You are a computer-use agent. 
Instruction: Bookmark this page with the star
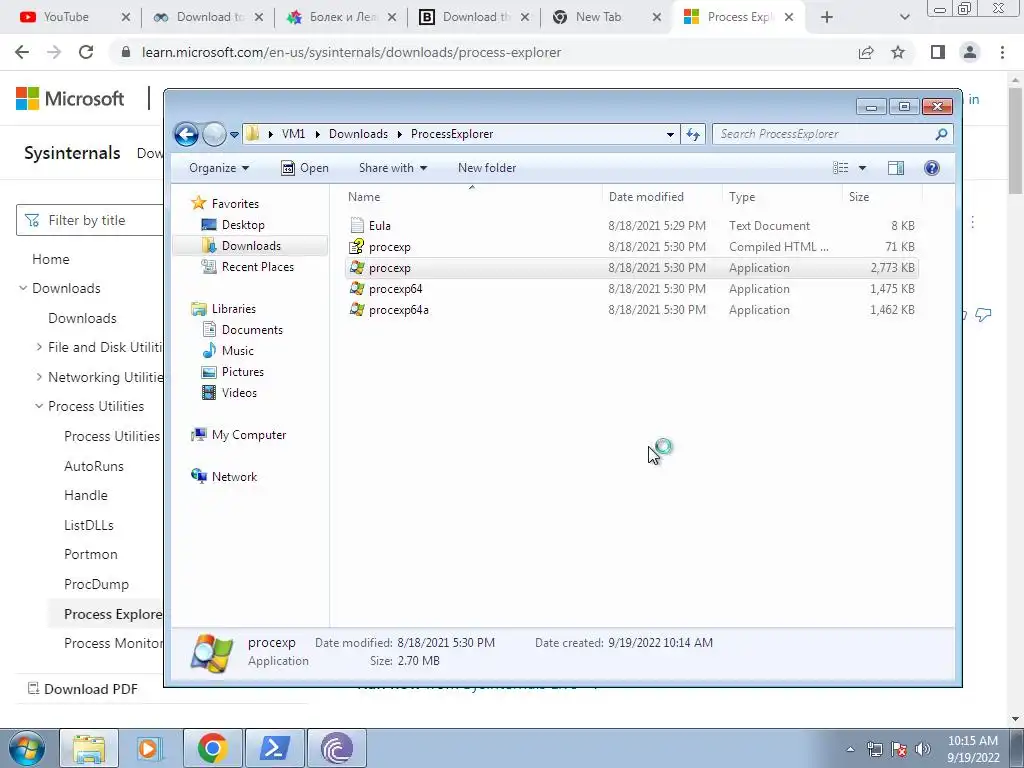898,52
